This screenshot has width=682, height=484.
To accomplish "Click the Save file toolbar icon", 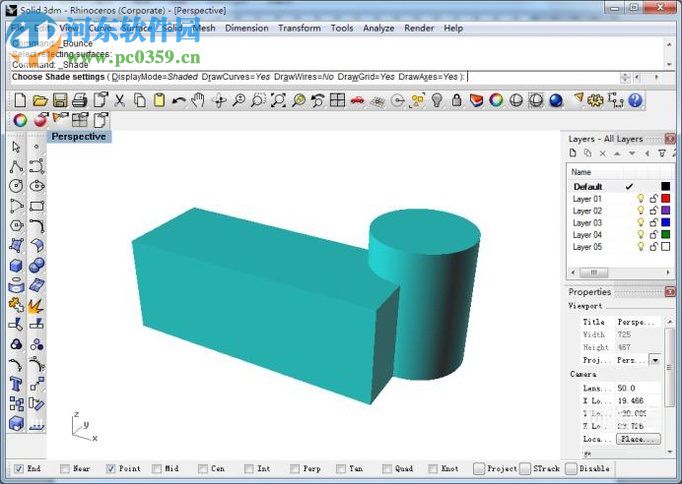I will pos(59,100).
